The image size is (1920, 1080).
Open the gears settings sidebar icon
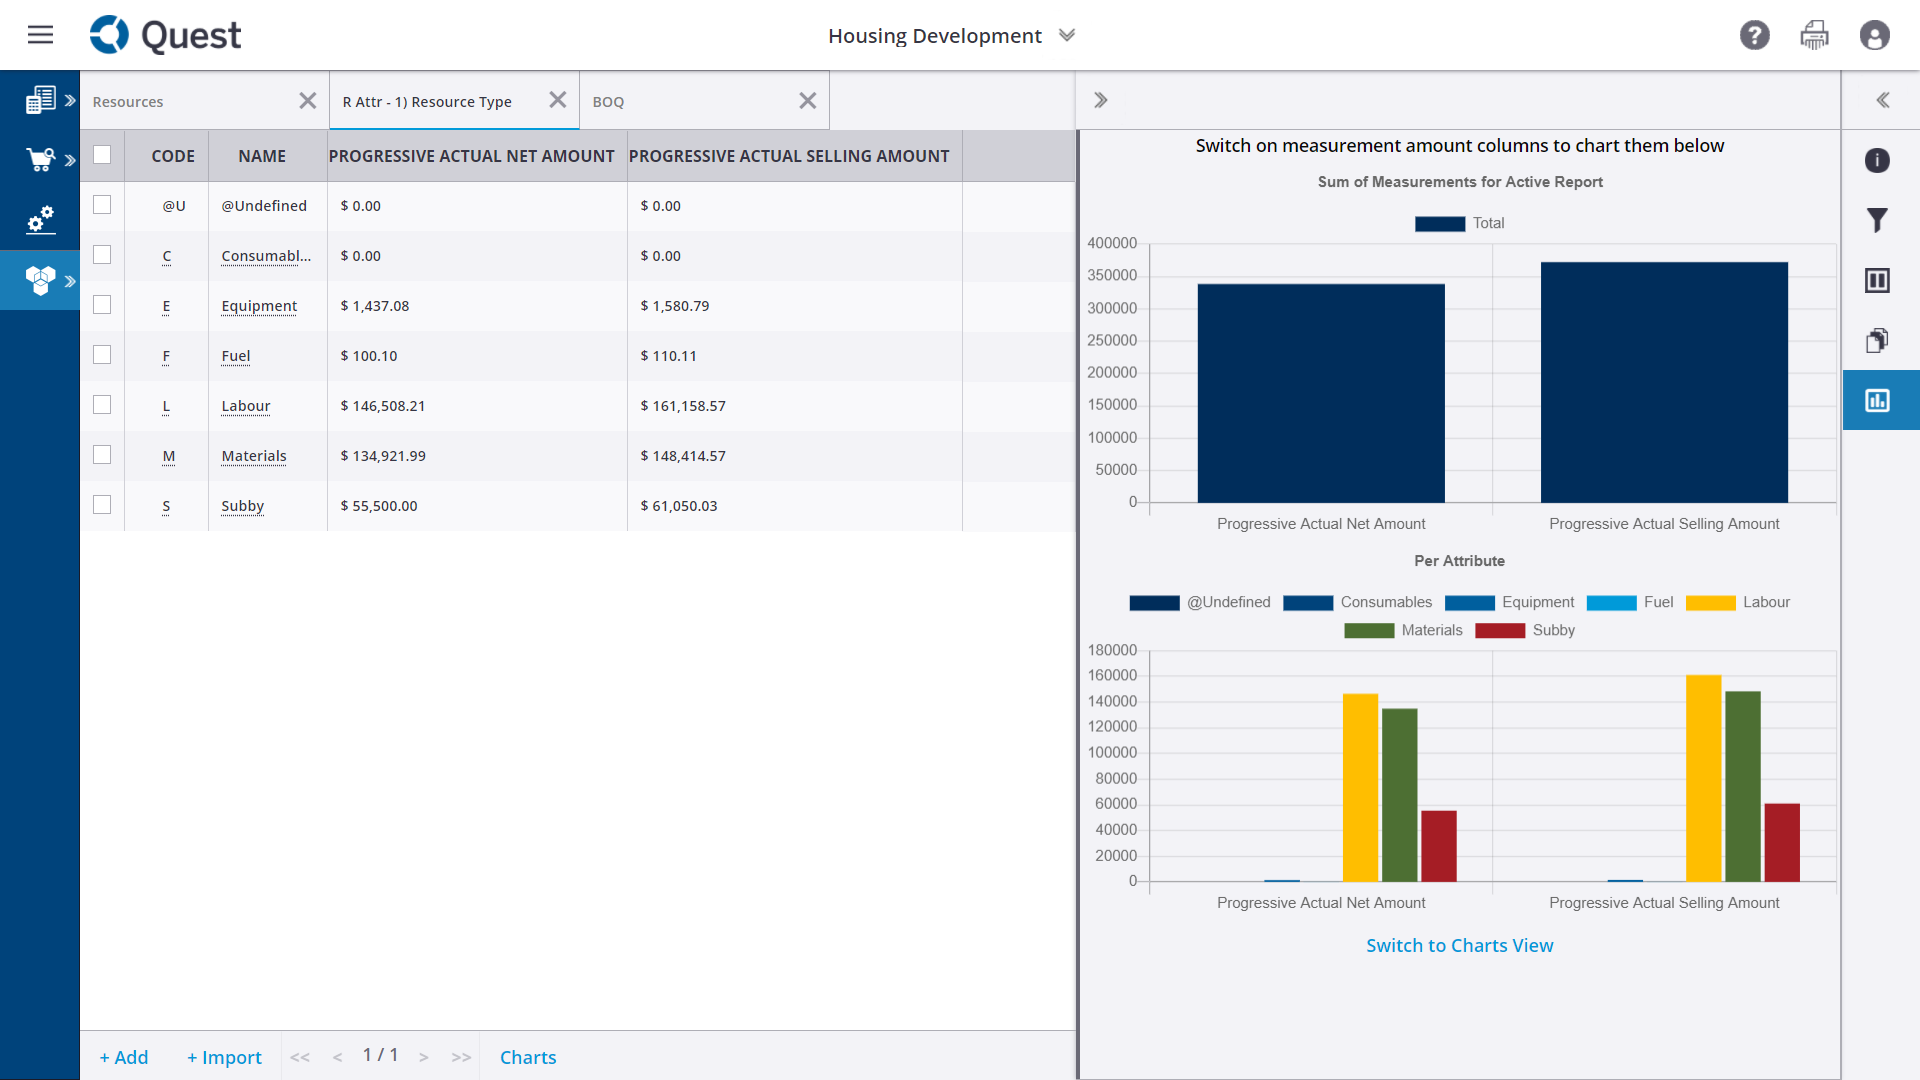click(x=40, y=220)
